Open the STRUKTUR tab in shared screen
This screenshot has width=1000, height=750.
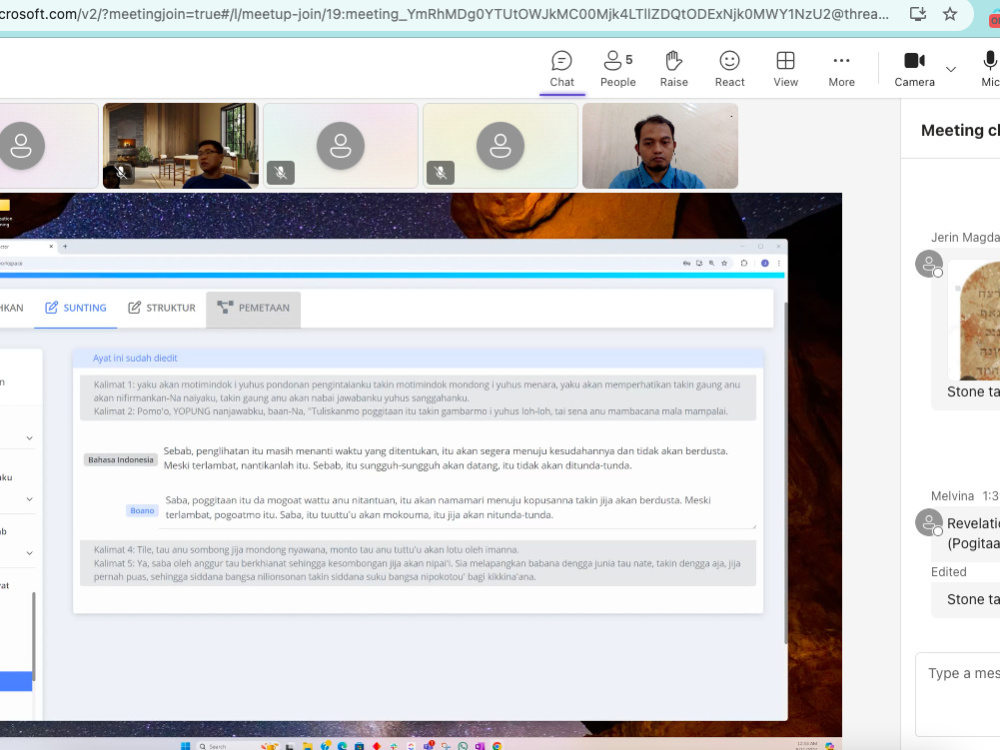click(x=162, y=308)
